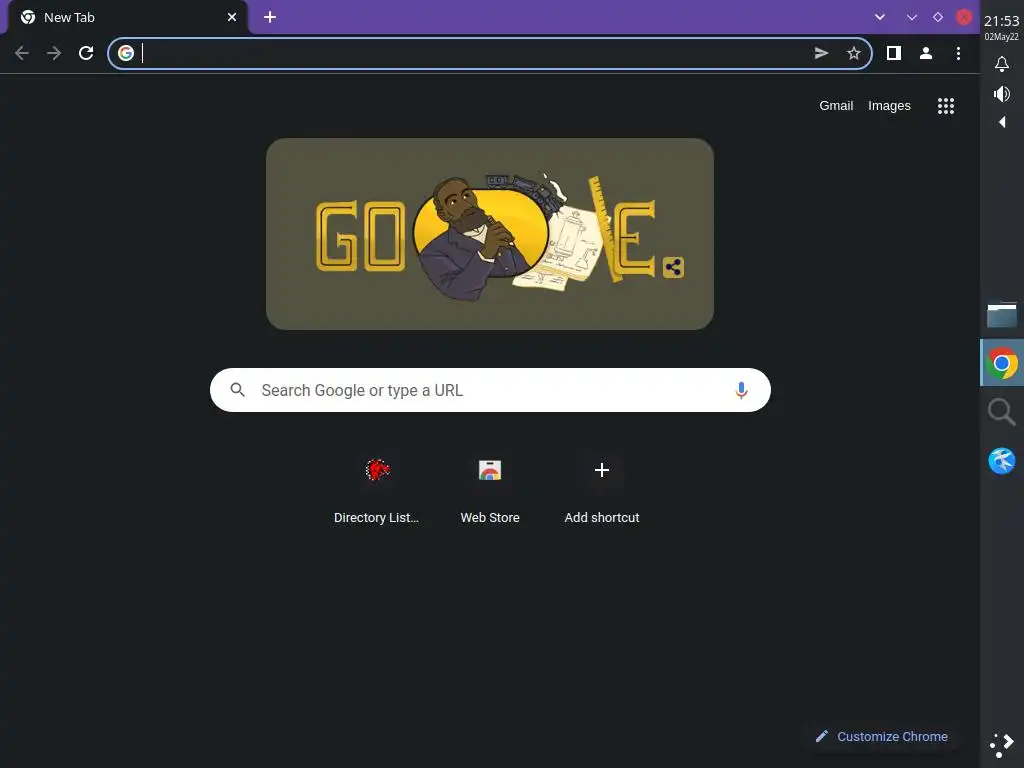1024x768 pixels.
Task: Open the tab search chevron
Action: (x=880, y=17)
